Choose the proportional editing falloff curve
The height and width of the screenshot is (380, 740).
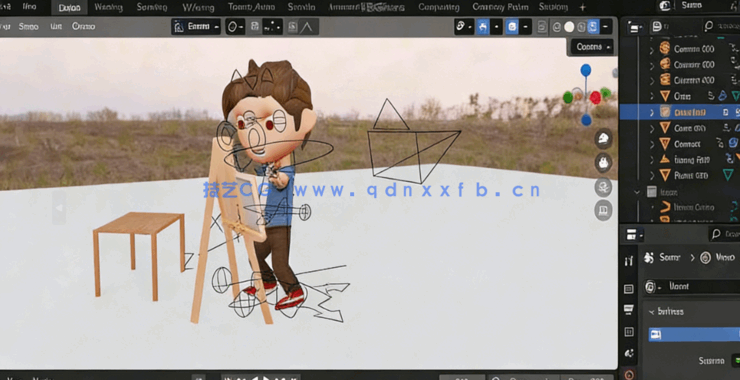(x=308, y=27)
